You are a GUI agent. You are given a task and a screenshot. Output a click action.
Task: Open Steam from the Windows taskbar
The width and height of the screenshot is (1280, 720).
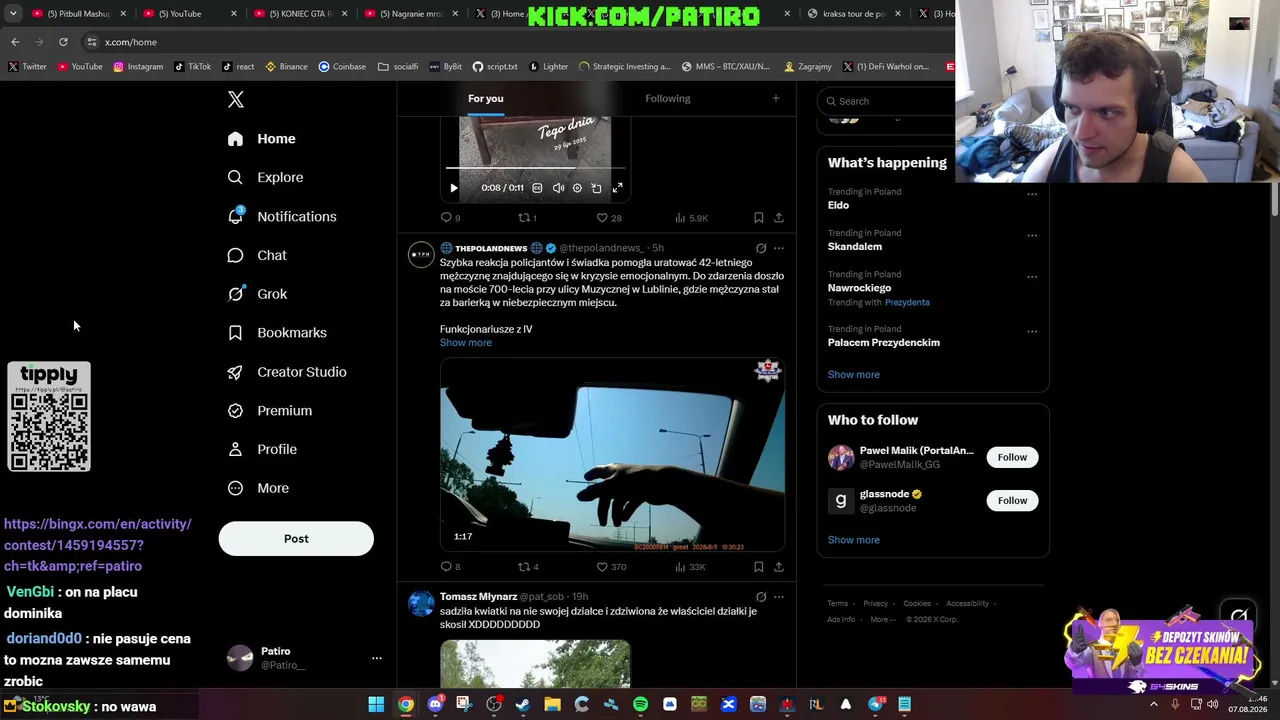(523, 704)
